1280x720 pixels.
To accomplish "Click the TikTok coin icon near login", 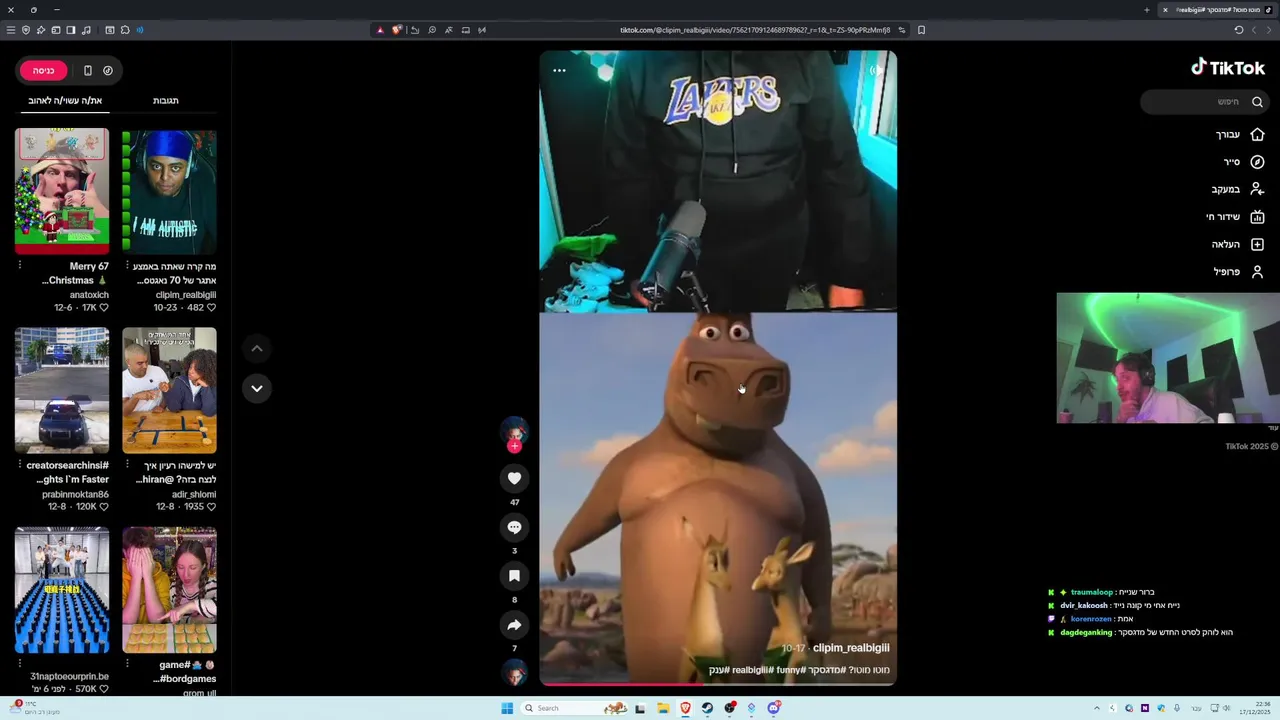I will tap(108, 70).
